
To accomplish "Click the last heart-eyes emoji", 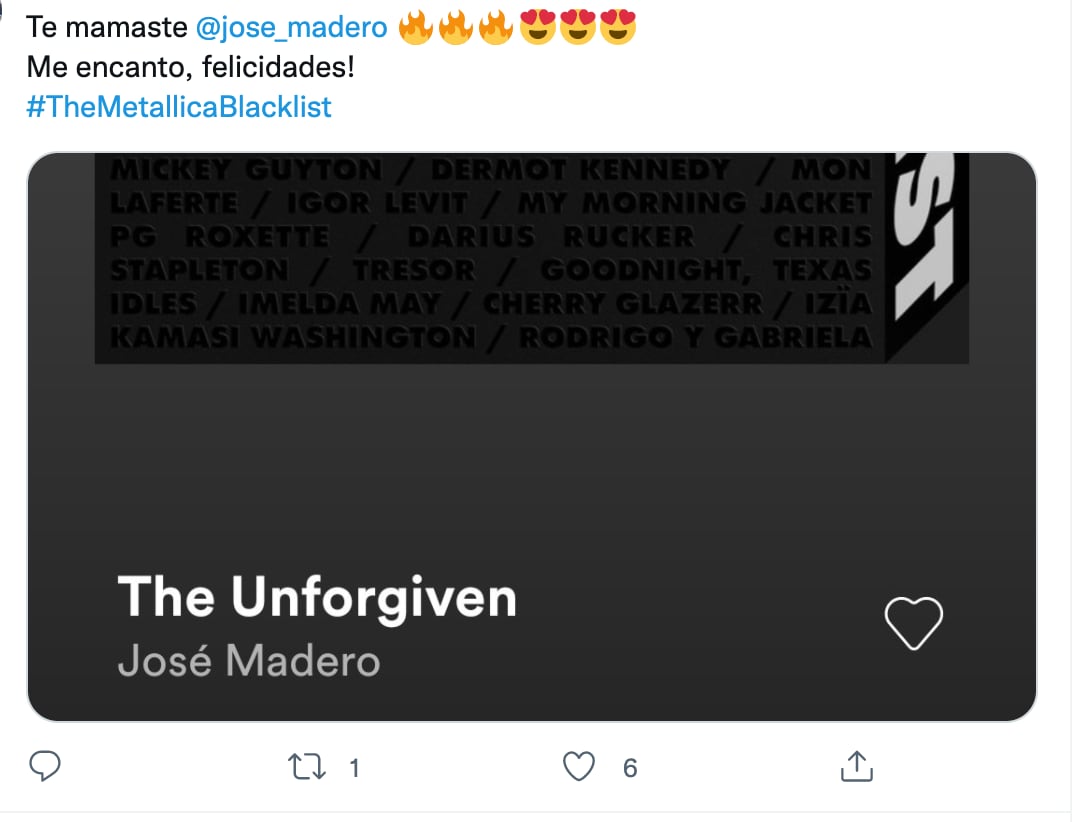I will pyautogui.click(x=618, y=27).
